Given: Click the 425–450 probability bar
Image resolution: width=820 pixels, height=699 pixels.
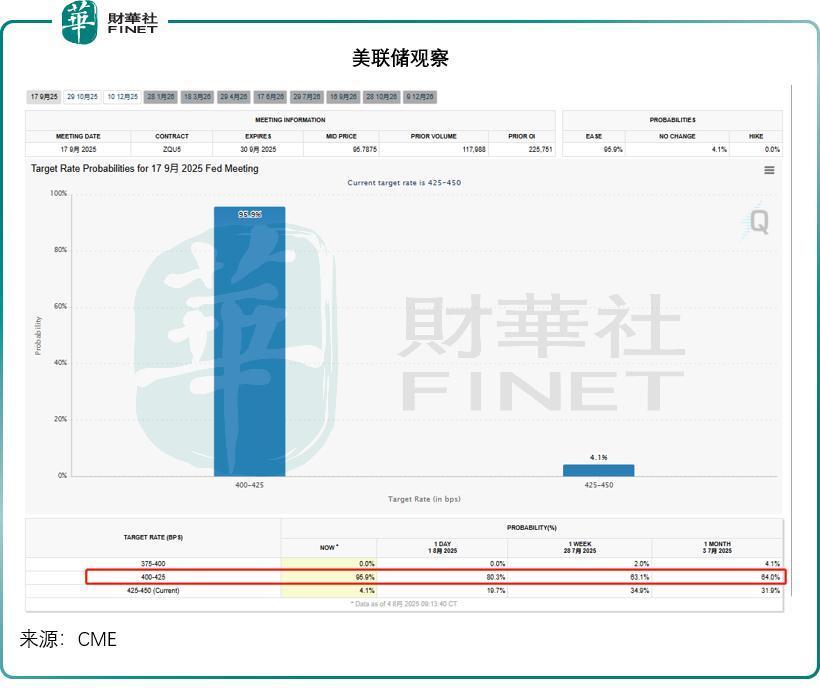Looking at the screenshot, I should point(598,470).
